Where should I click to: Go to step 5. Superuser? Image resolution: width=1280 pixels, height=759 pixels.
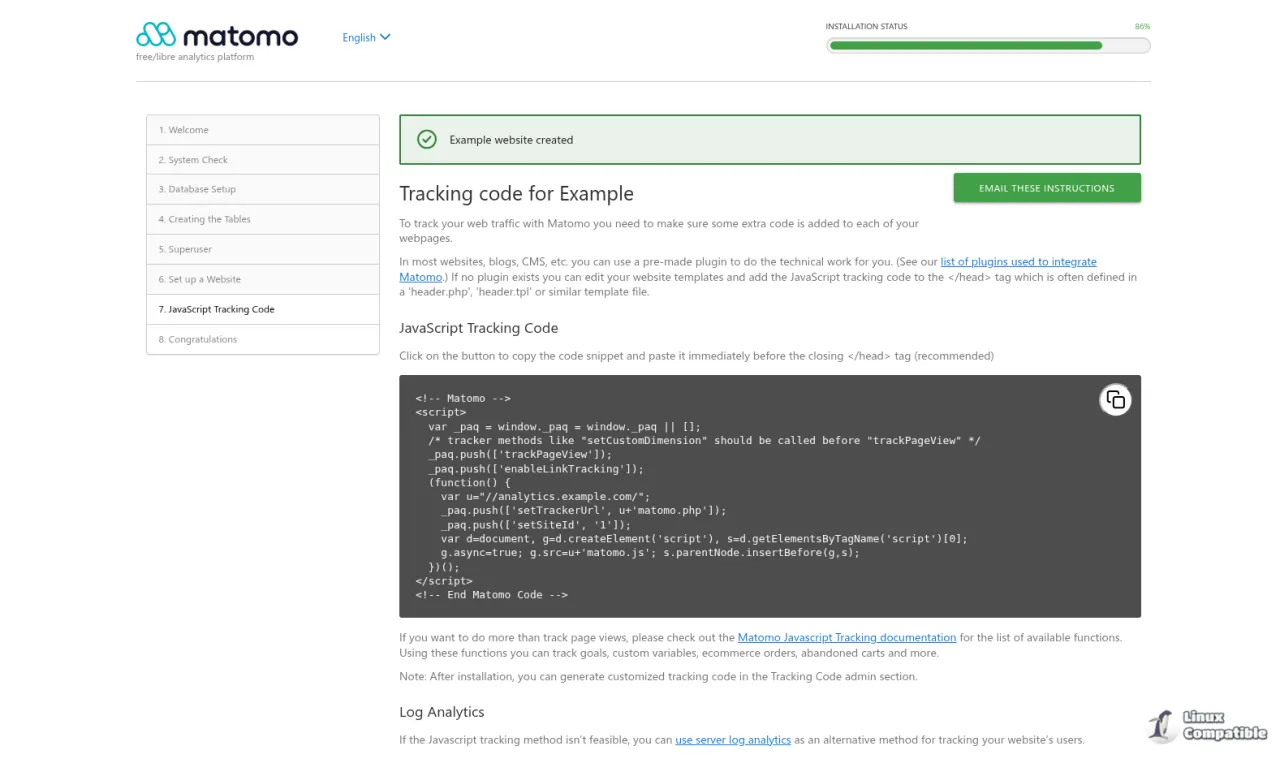pos(263,249)
